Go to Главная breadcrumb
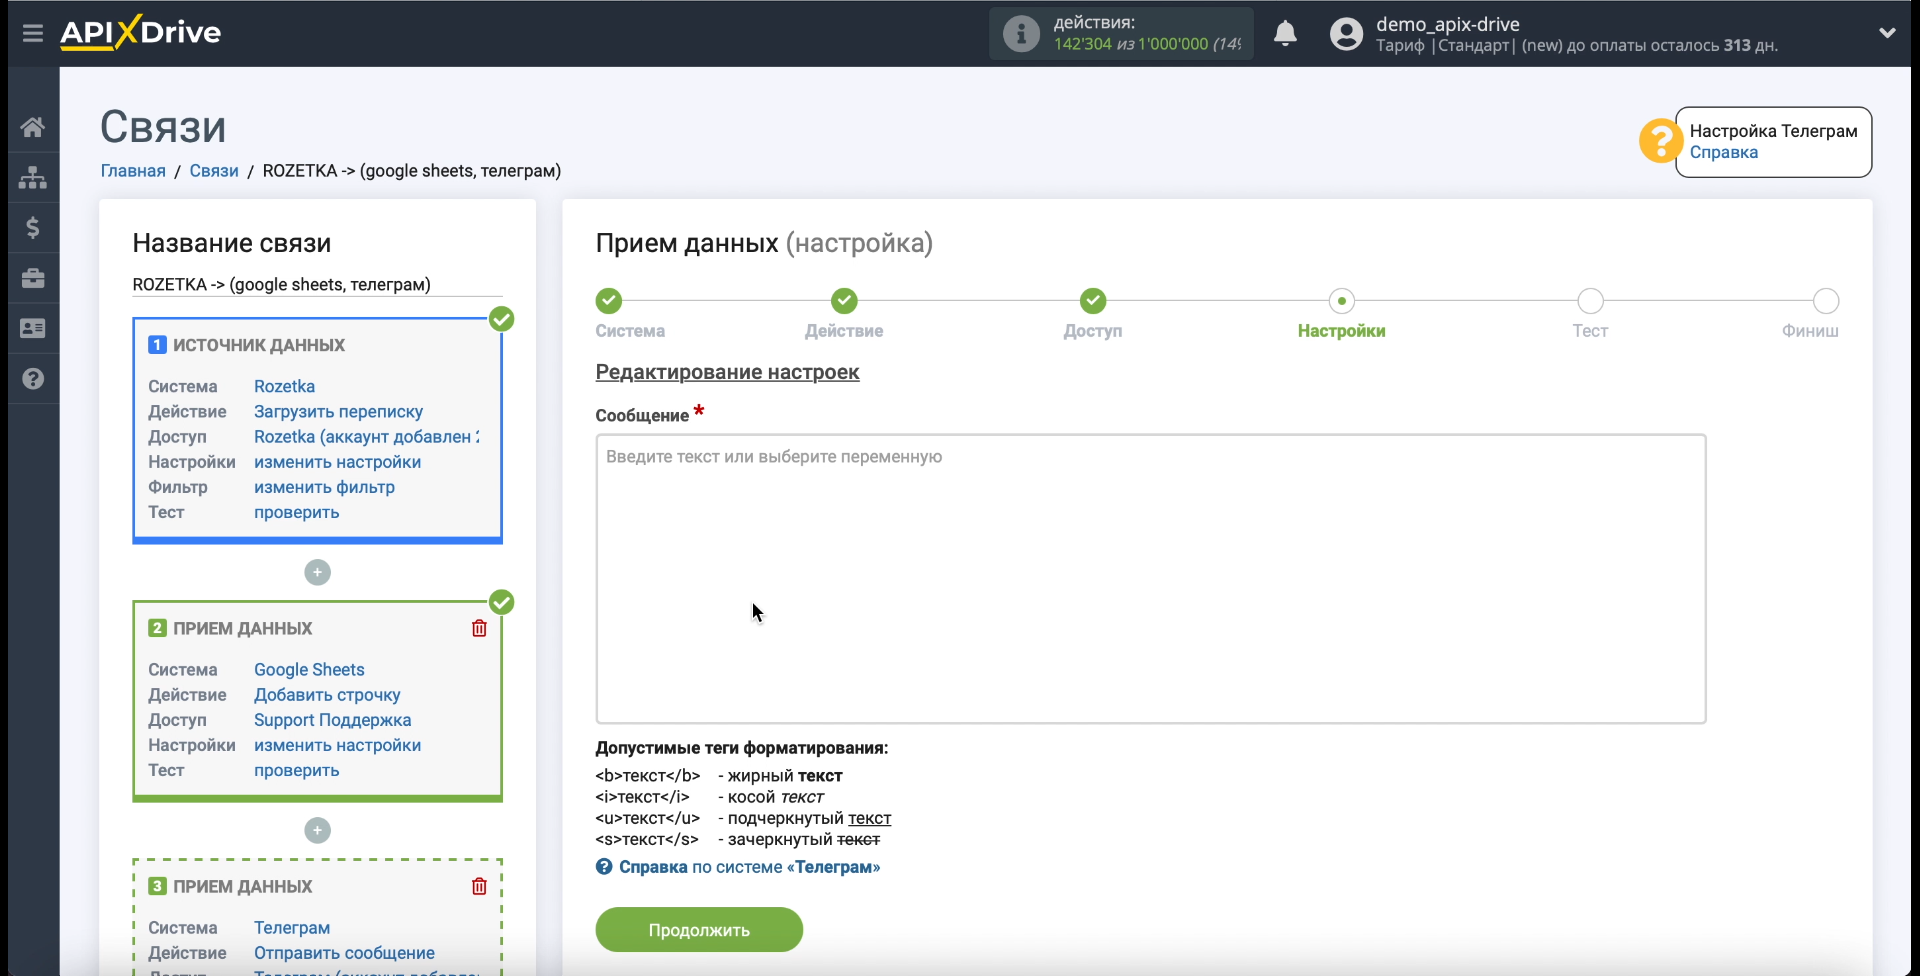The image size is (1920, 976). click(133, 171)
